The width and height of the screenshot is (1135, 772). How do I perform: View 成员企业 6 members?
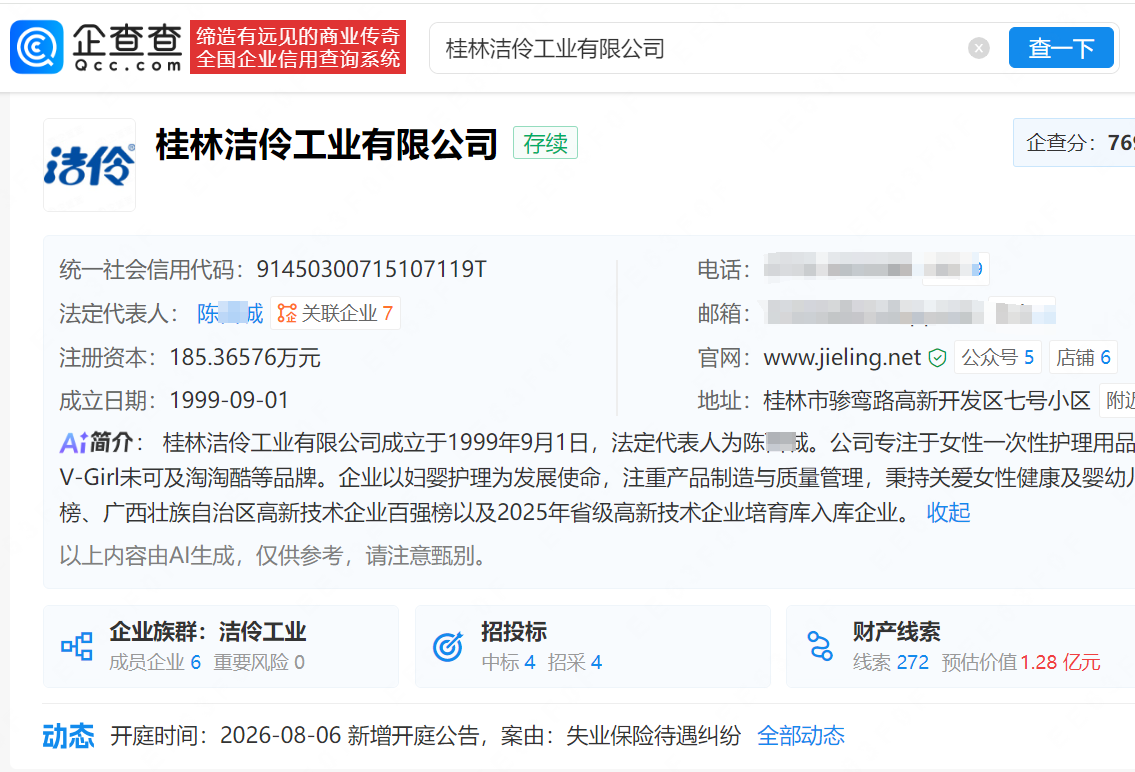pos(155,662)
